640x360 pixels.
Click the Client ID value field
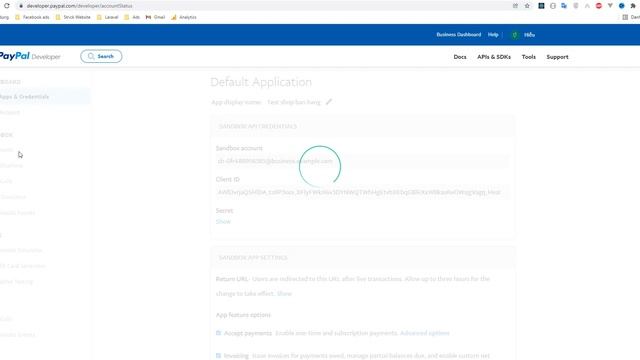point(362,192)
